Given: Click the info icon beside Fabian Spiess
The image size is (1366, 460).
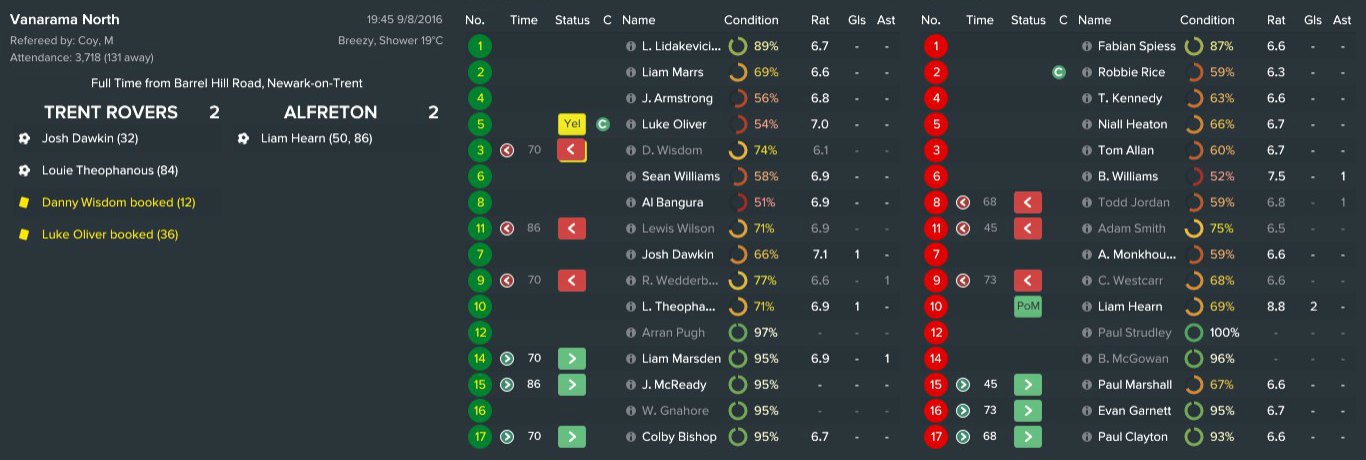Looking at the screenshot, I should (1087, 46).
